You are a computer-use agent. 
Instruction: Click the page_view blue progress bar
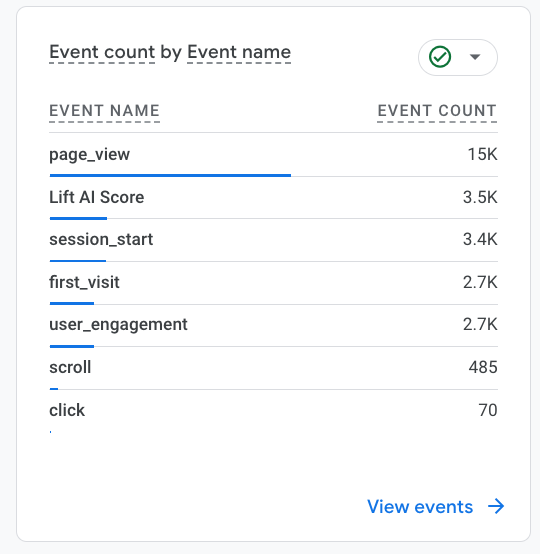(170, 175)
